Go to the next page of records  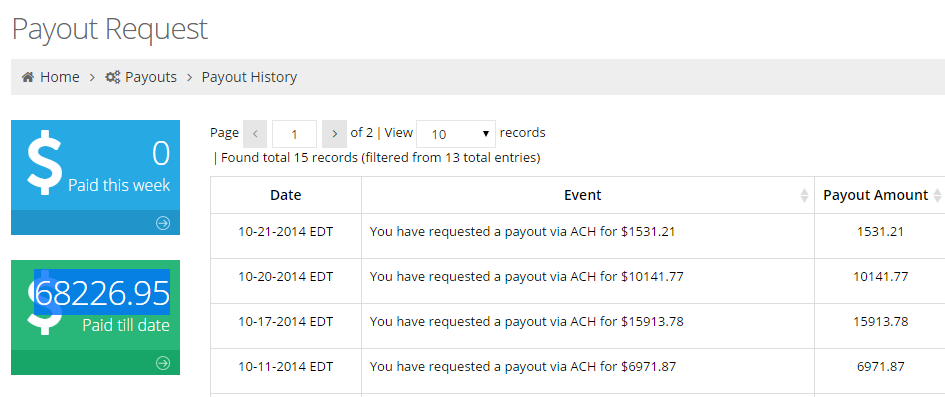(x=334, y=134)
